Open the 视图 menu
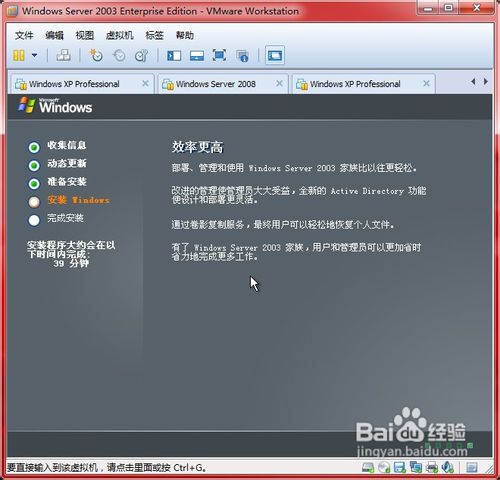The width and height of the screenshot is (500, 480). click(x=85, y=35)
